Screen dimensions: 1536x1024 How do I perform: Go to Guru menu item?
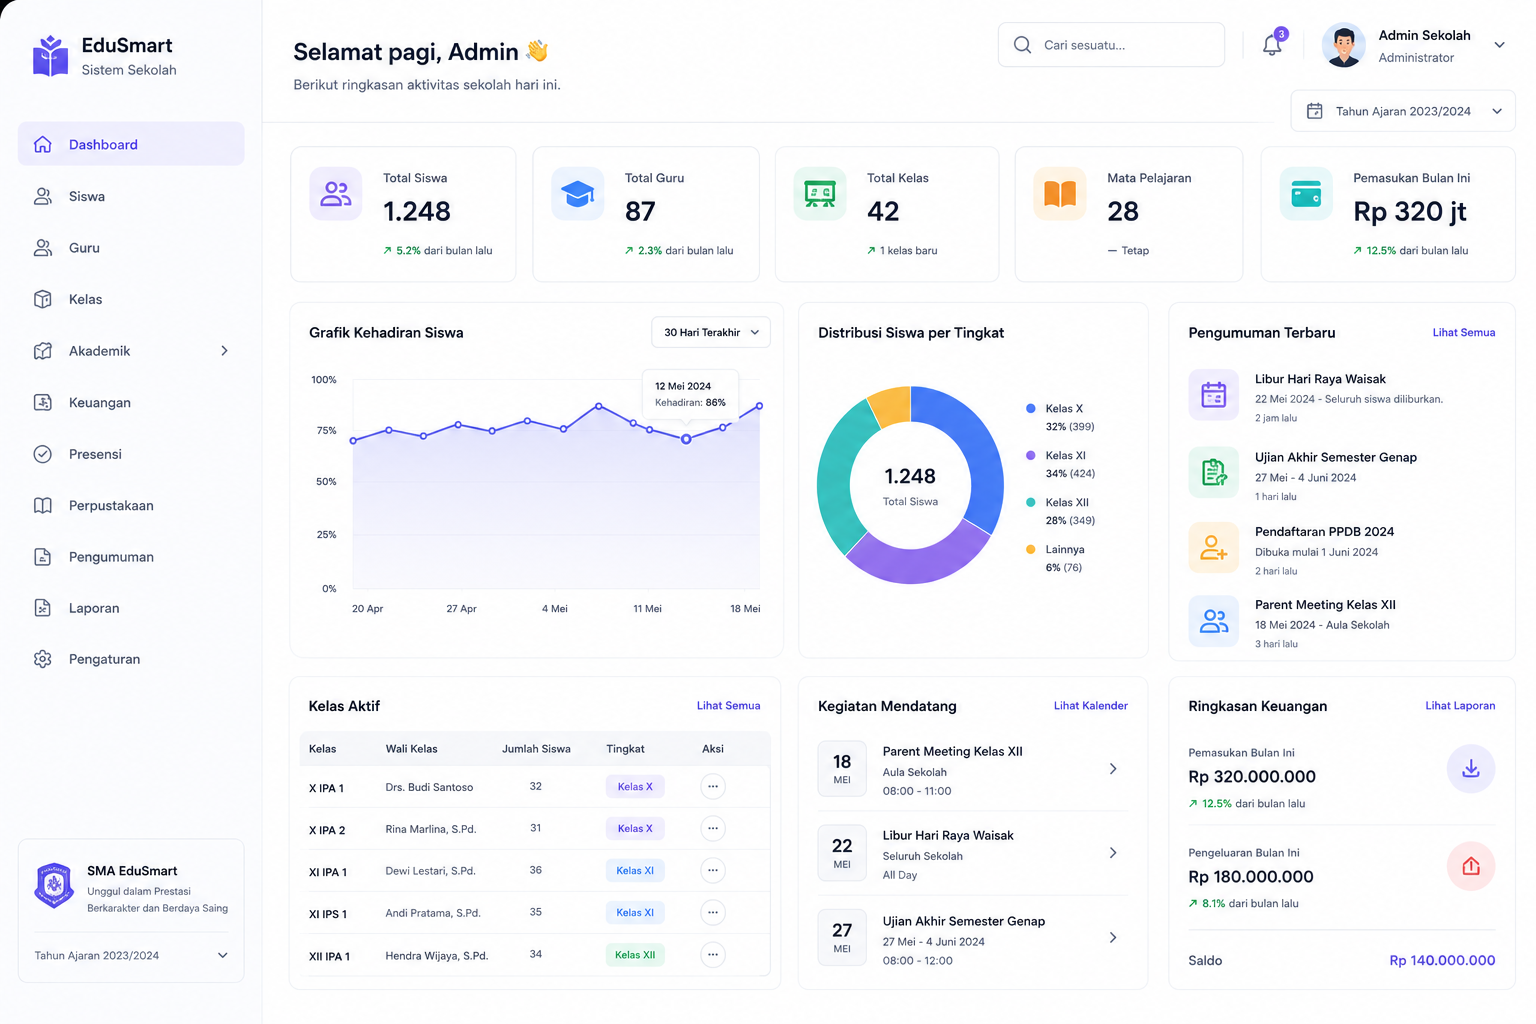point(131,248)
